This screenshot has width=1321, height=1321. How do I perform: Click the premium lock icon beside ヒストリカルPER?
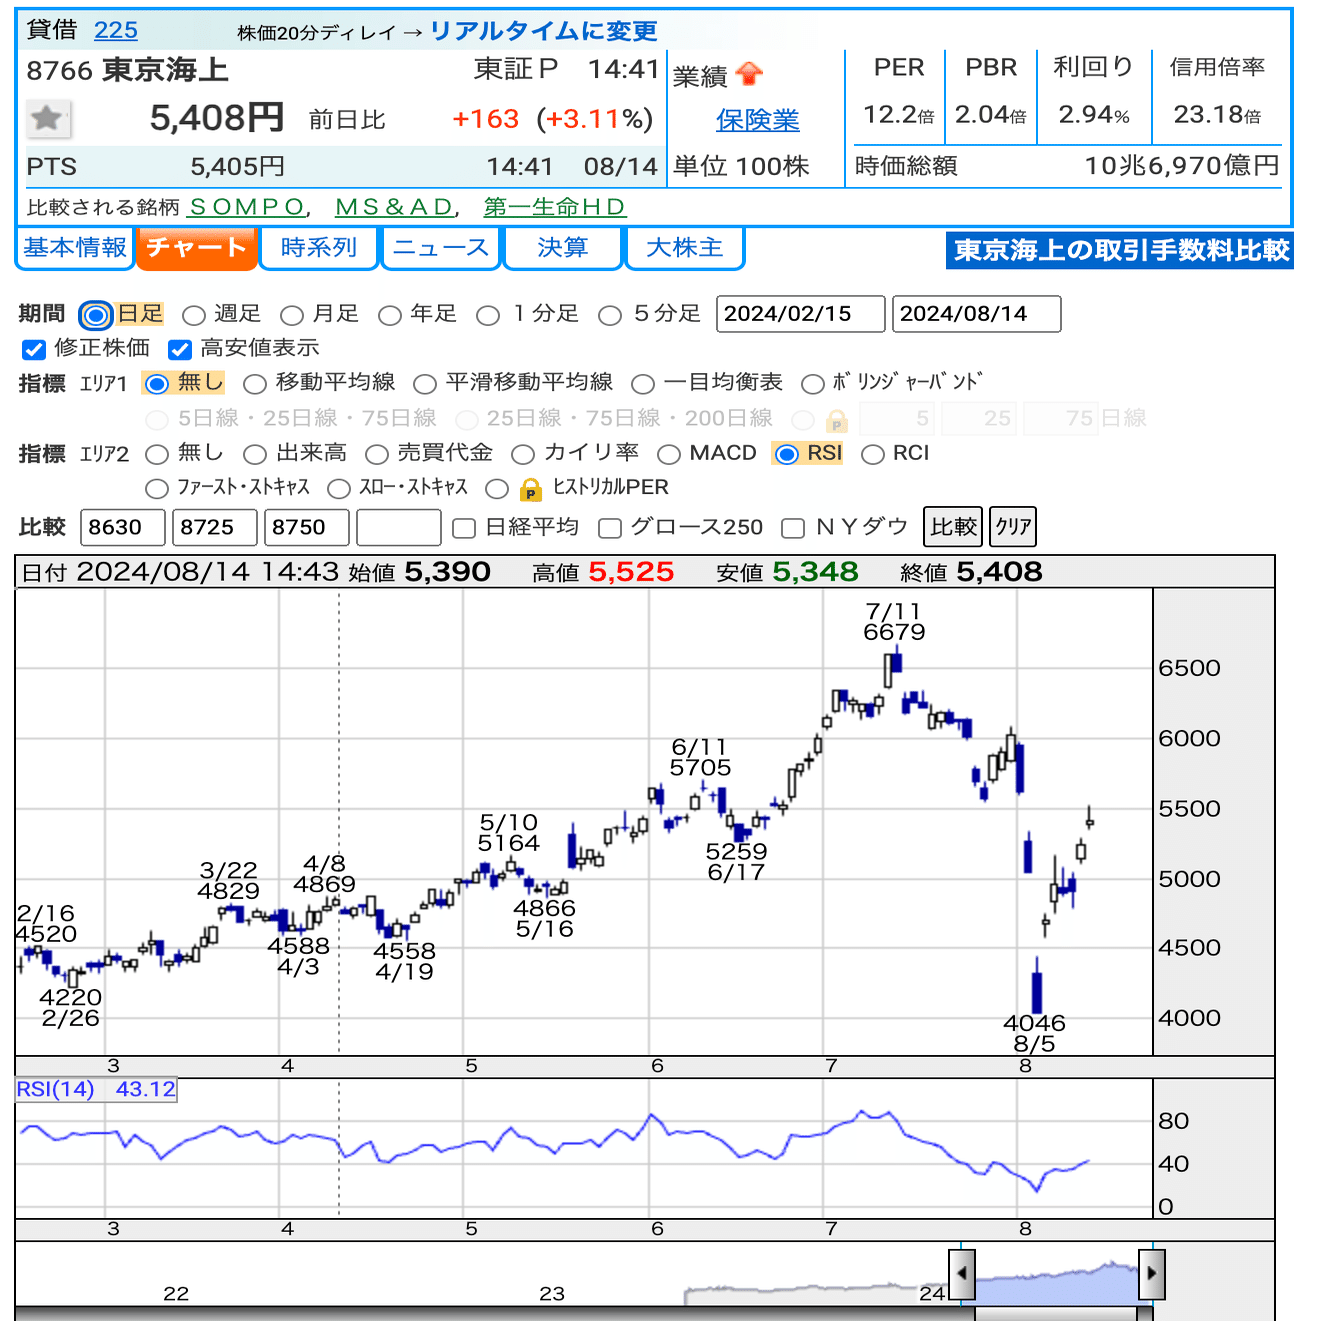(530, 489)
